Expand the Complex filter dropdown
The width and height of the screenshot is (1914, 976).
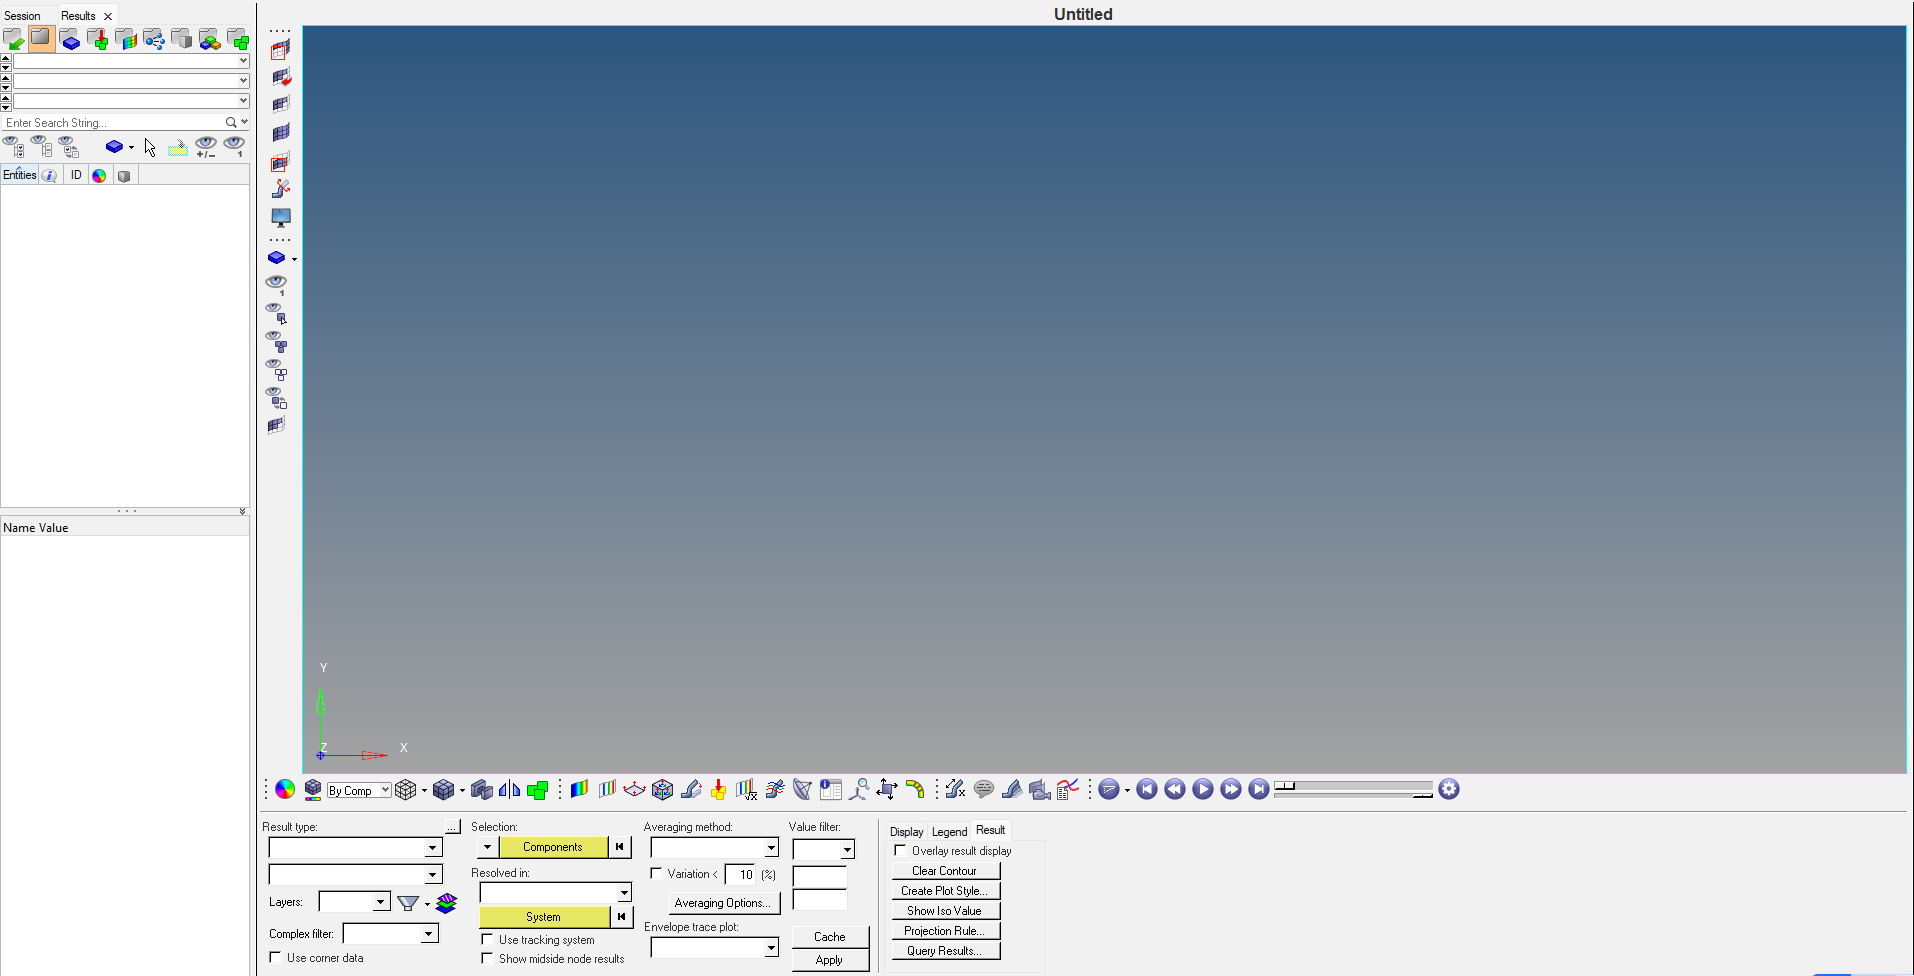click(x=428, y=934)
